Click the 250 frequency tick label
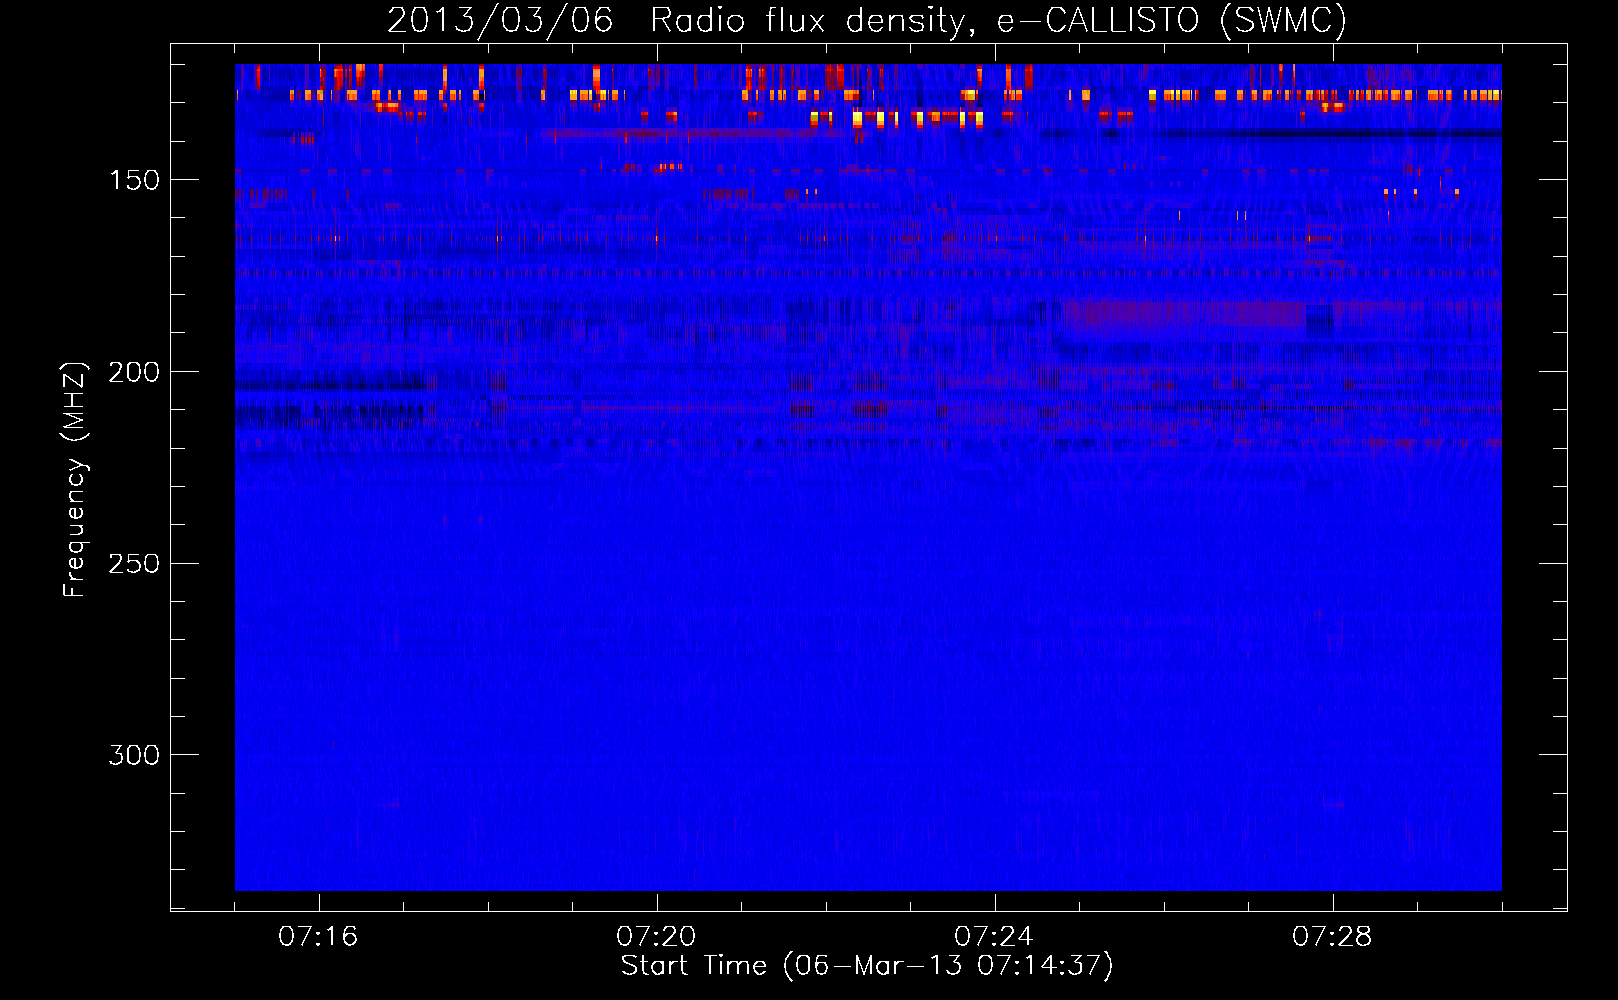 134,564
